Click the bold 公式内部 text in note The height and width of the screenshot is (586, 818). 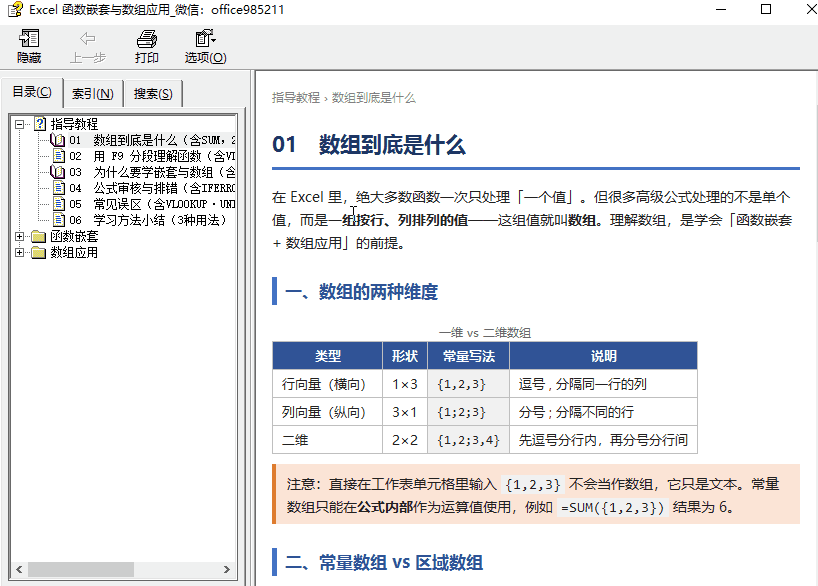point(385,507)
